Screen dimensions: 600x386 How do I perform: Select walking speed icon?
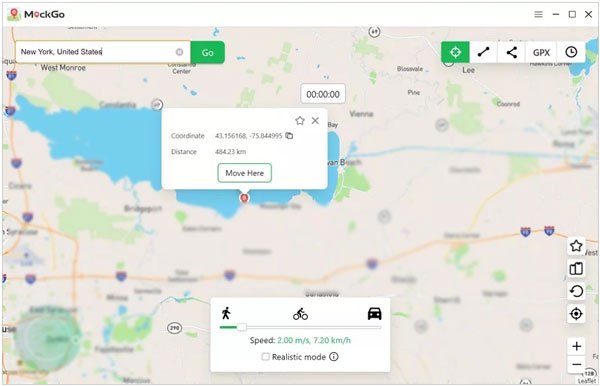pyautogui.click(x=226, y=313)
